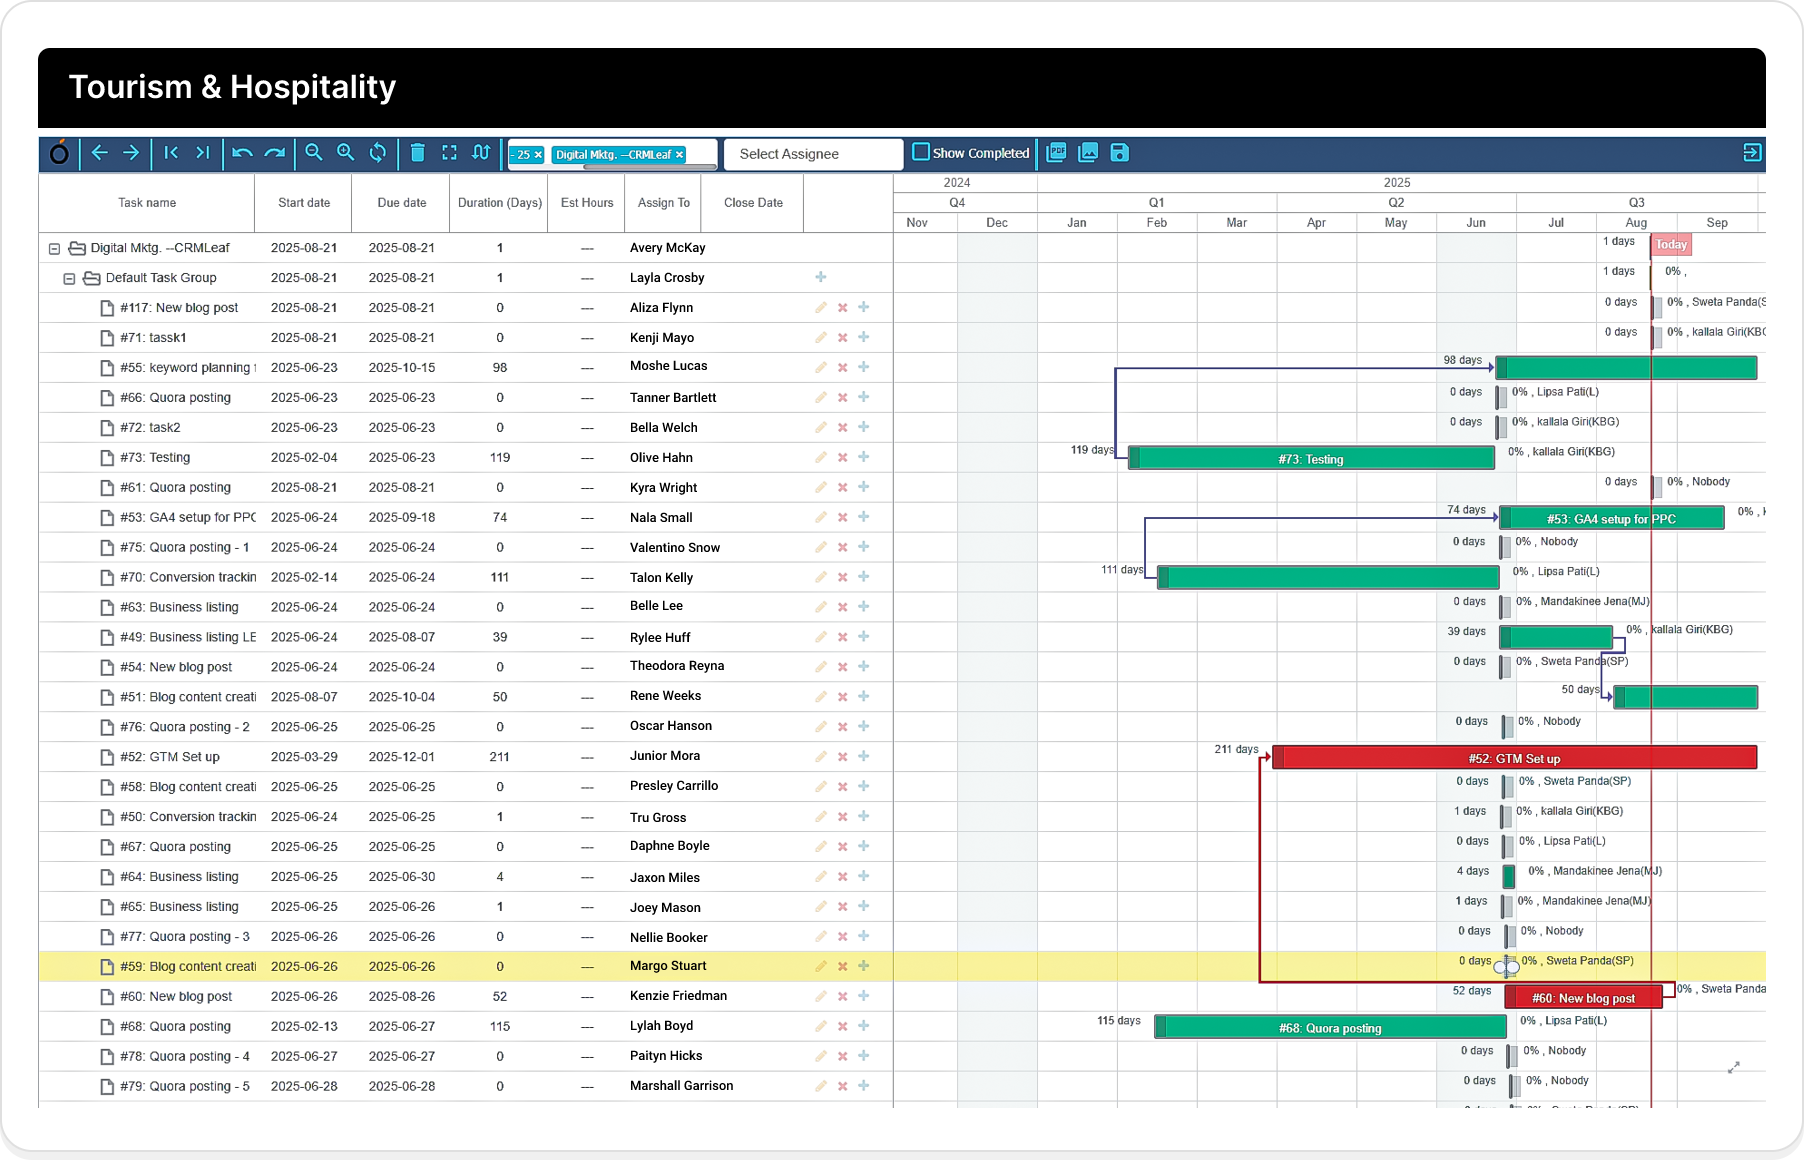The height and width of the screenshot is (1160, 1804).
Task: Click the diagonal expand arrows icon in chart
Action: [x=1734, y=1068]
